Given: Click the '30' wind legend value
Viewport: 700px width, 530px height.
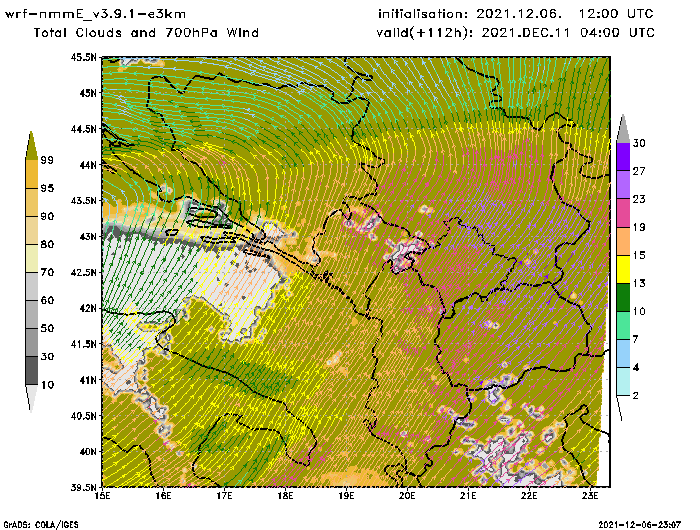Looking at the screenshot, I should coord(639,143).
